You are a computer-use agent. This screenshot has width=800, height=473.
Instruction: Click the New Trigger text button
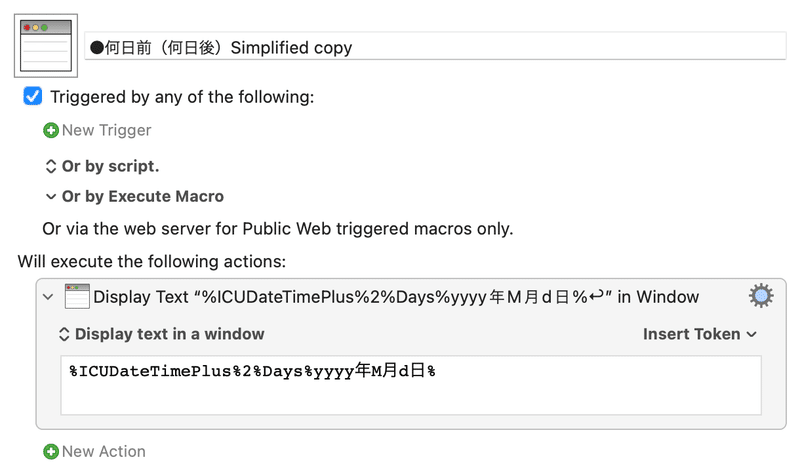pos(107,131)
